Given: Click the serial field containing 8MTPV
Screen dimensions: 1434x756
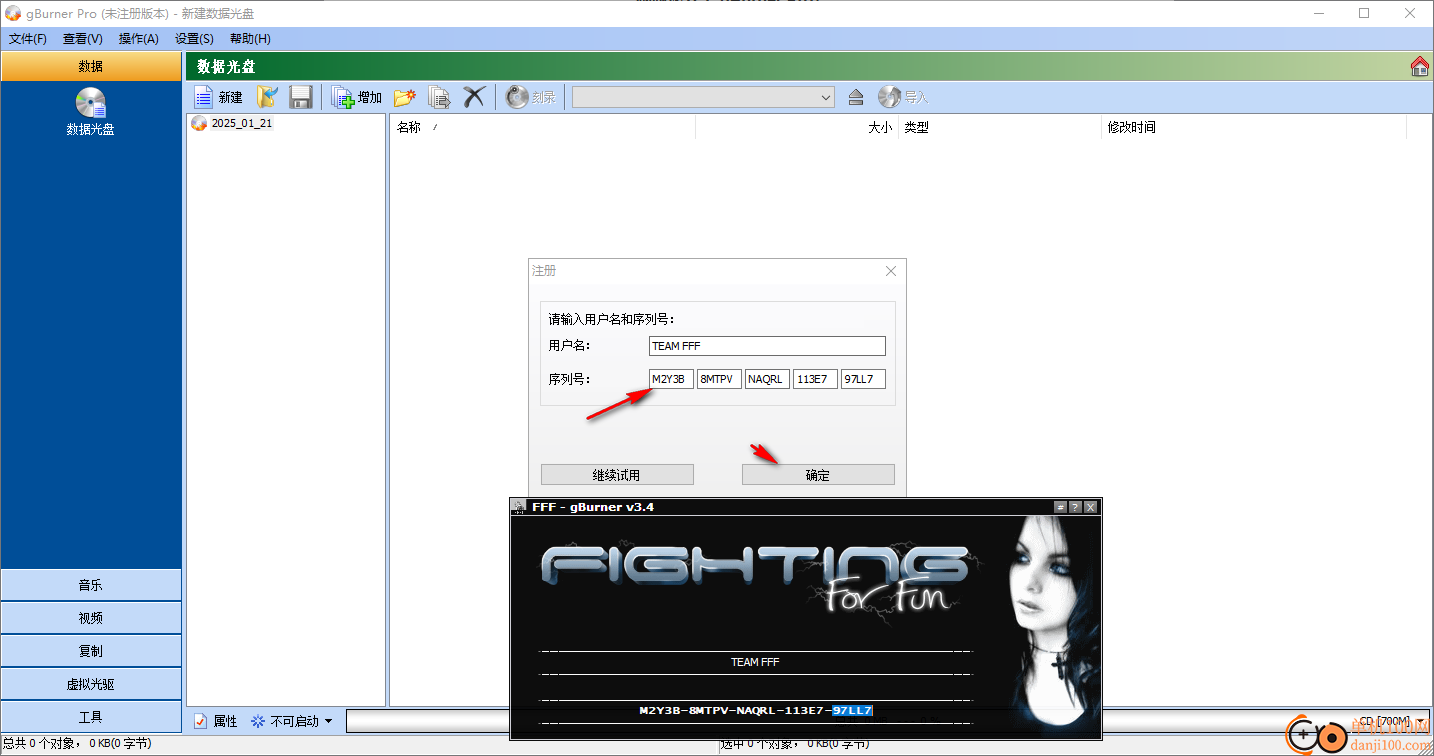Looking at the screenshot, I should [x=719, y=379].
